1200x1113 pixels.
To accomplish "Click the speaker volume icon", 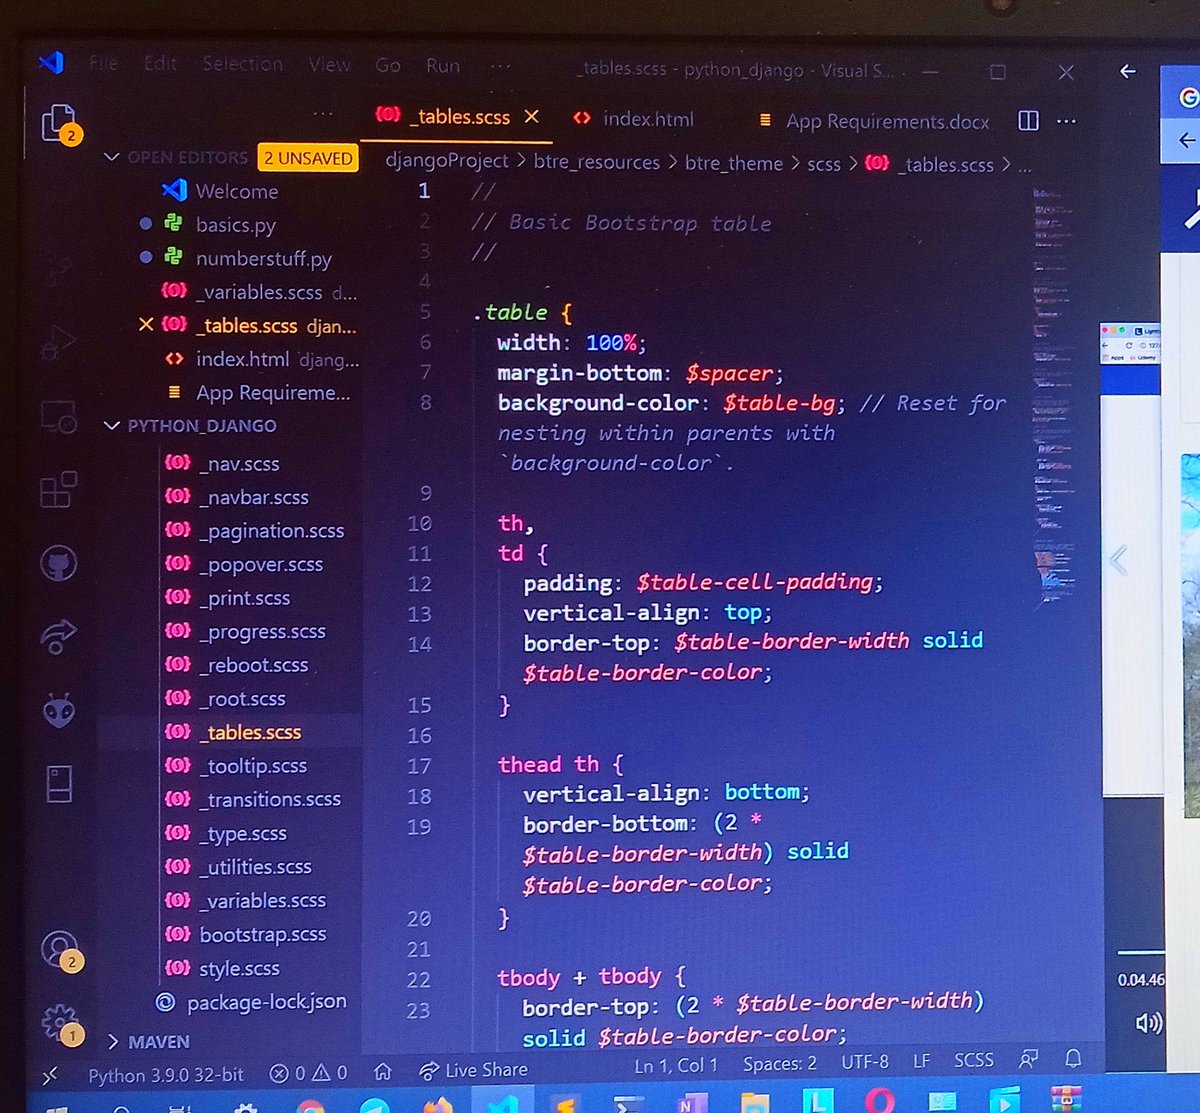I will (x=1149, y=1022).
